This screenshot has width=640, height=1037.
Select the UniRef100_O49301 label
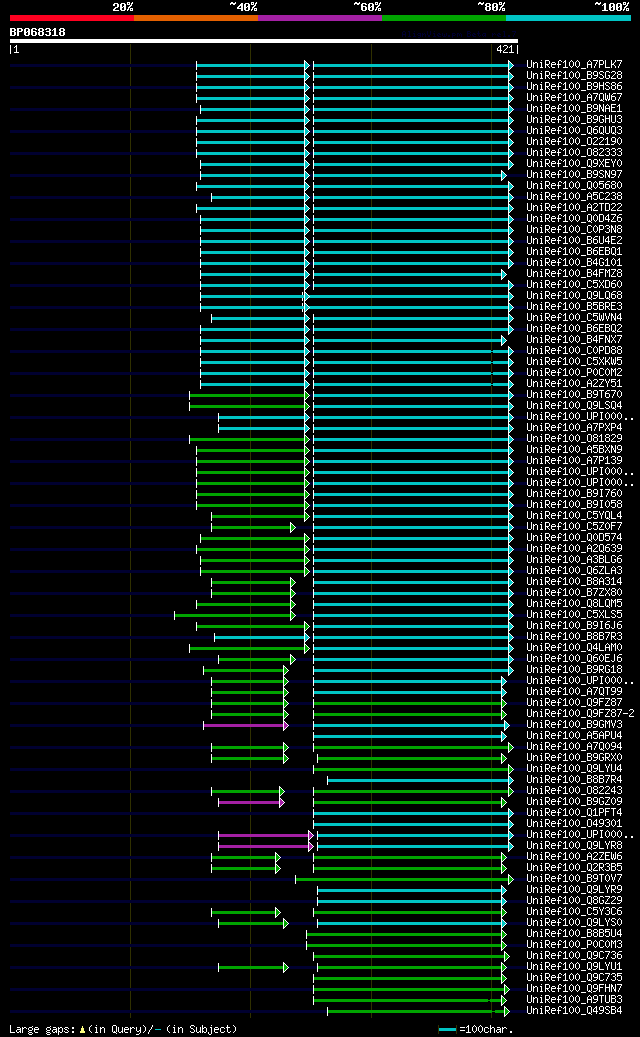tap(574, 823)
